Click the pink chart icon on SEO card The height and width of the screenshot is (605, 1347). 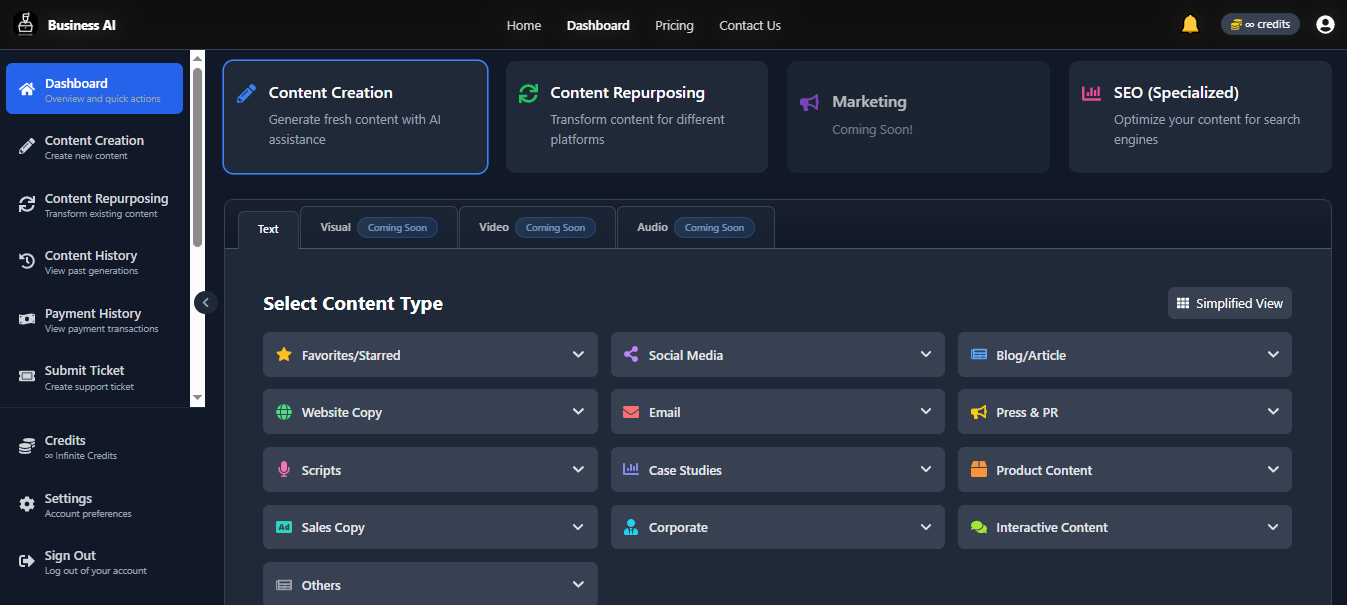point(1091,93)
